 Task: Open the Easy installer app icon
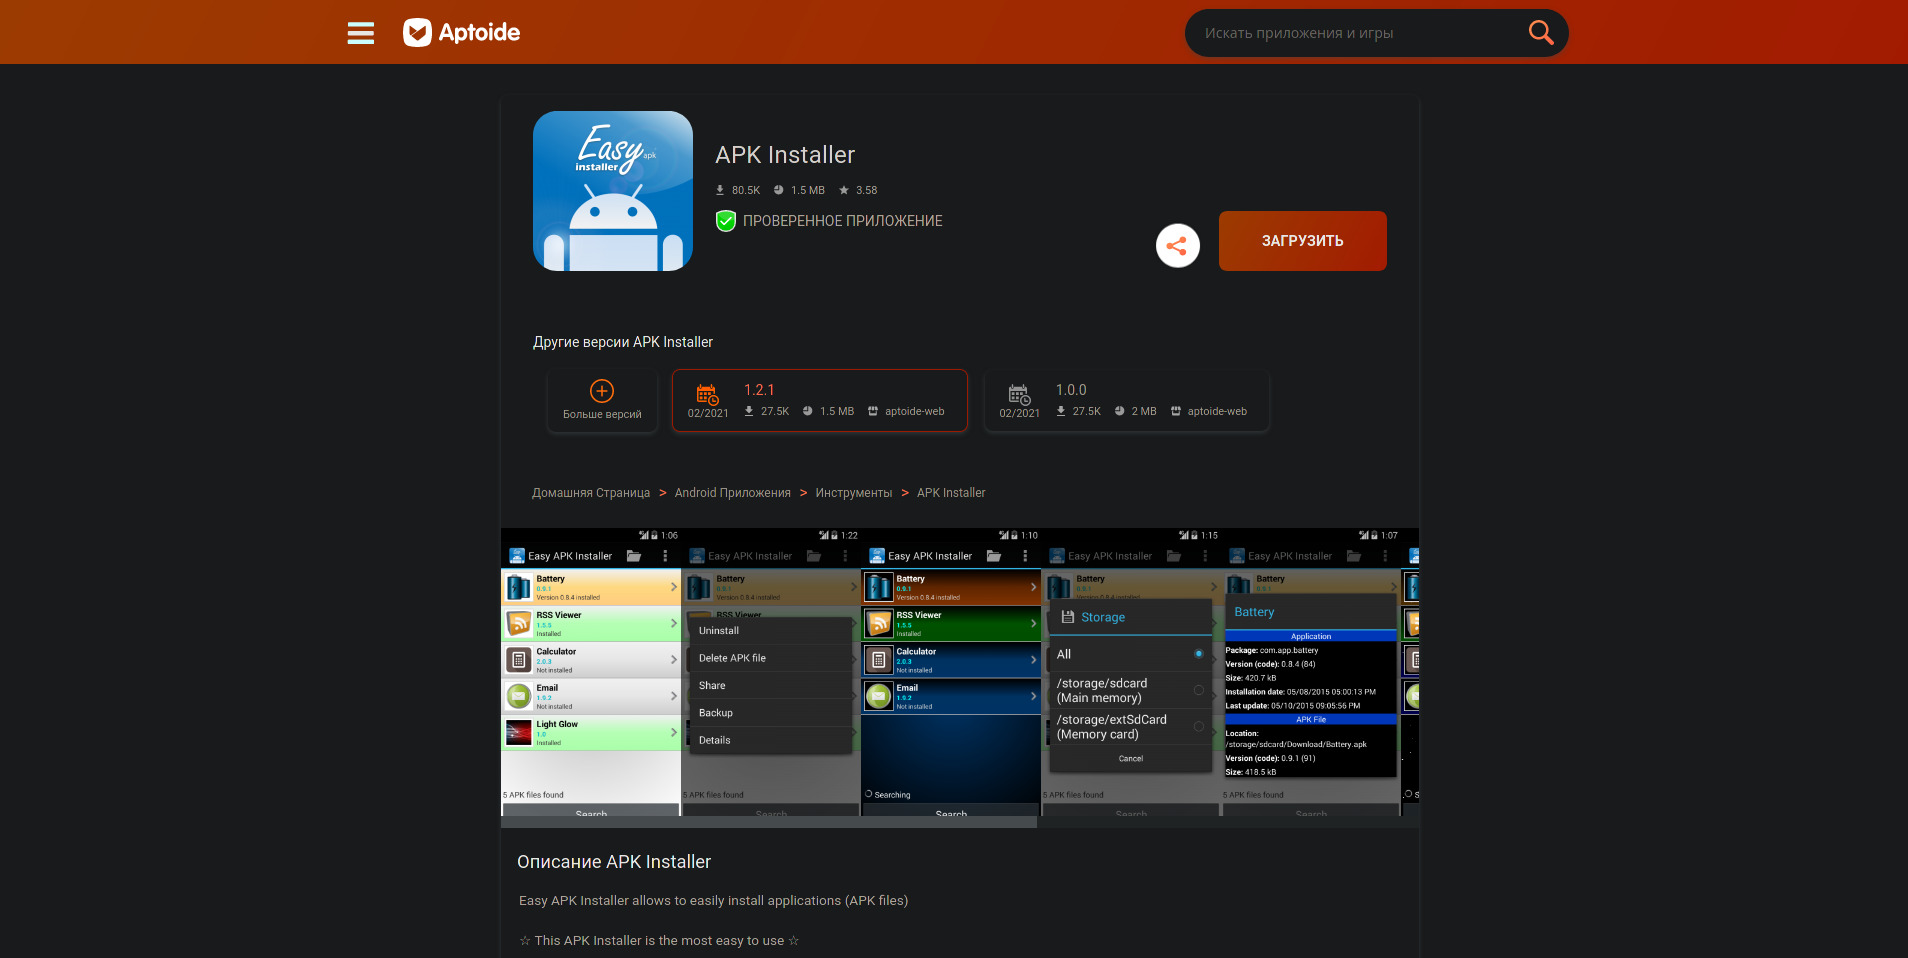tap(613, 191)
